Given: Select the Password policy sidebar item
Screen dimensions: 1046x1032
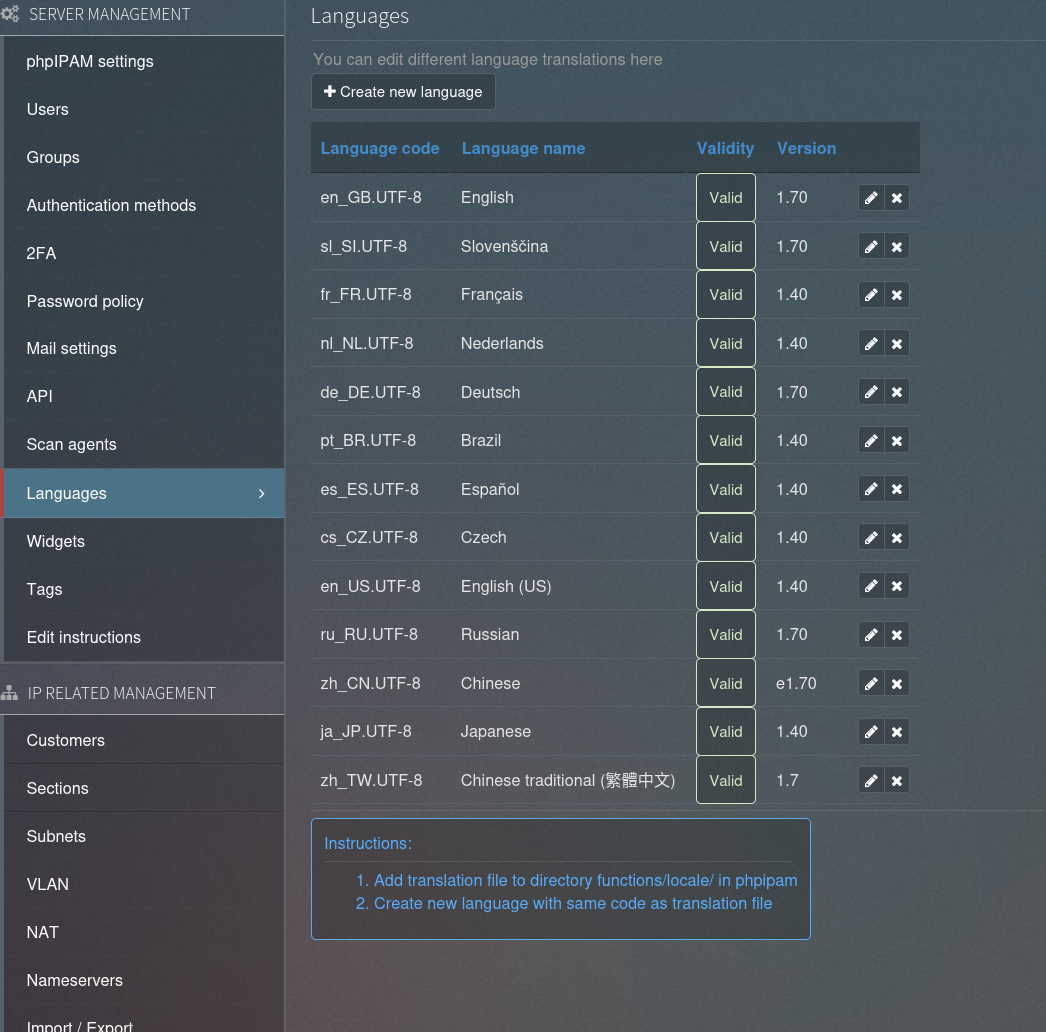Looking at the screenshot, I should click(x=85, y=302).
